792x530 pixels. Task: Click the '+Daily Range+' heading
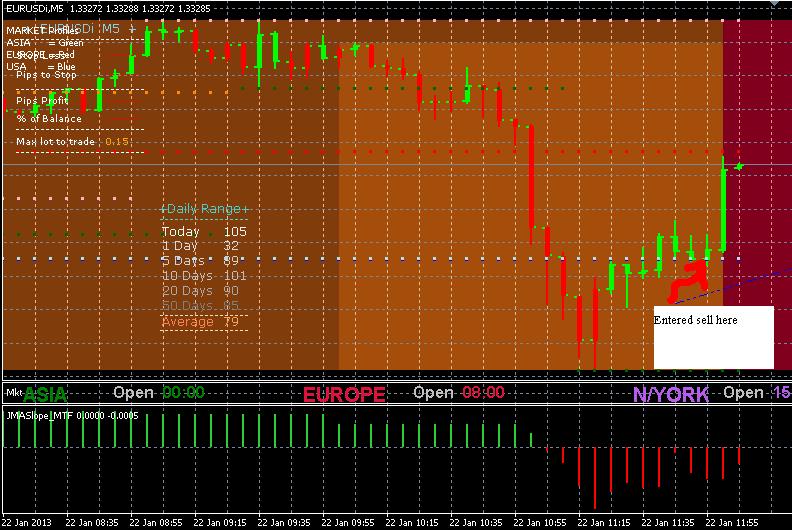pos(205,209)
